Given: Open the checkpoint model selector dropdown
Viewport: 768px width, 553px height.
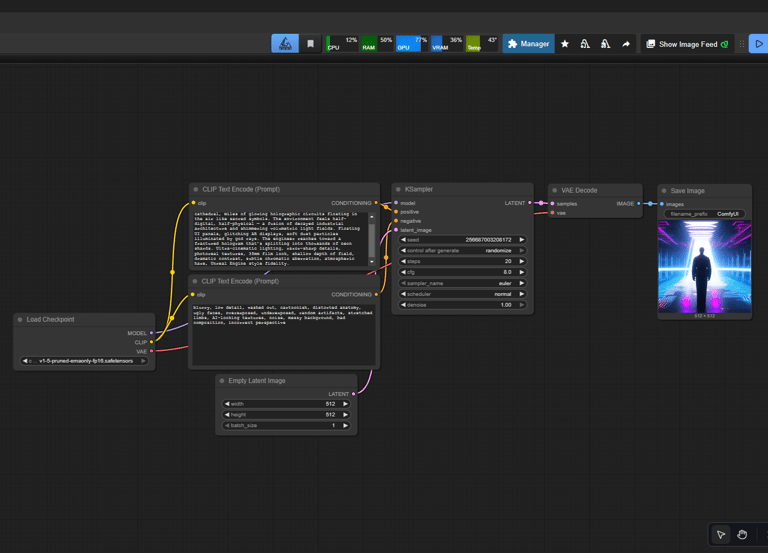Looking at the screenshot, I should click(x=85, y=361).
